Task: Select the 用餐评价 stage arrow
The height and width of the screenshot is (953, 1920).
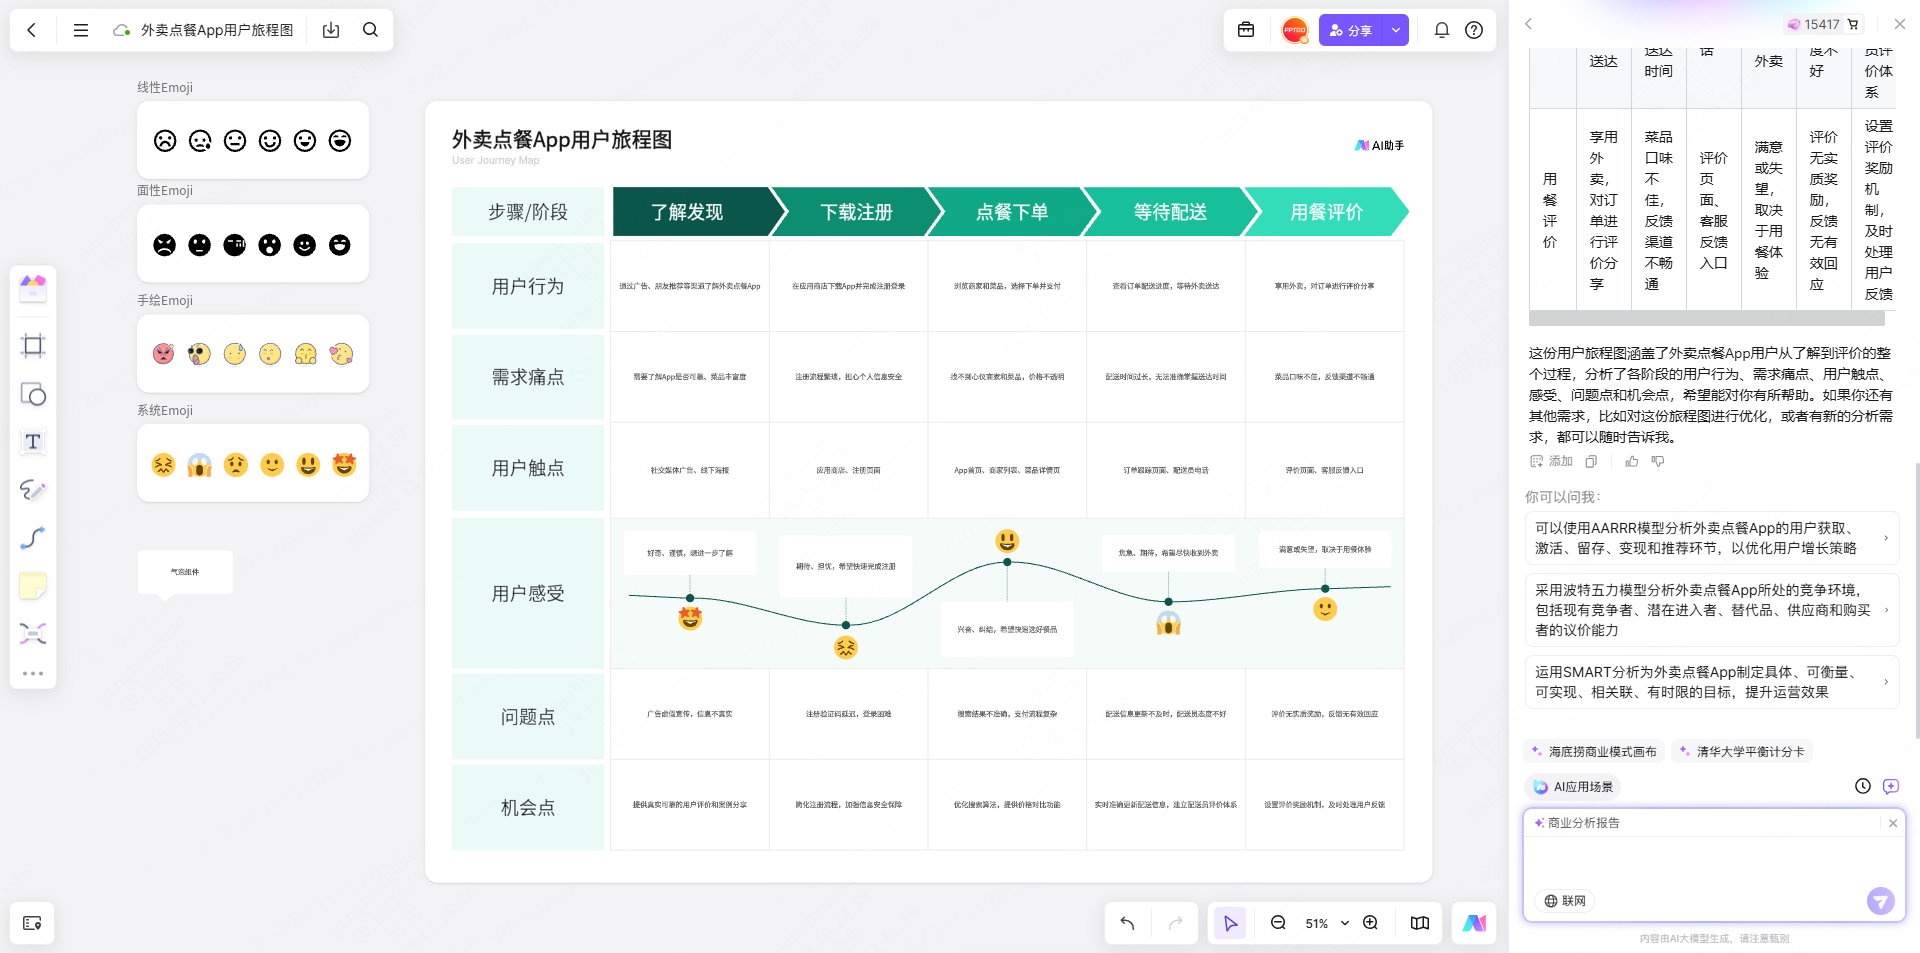Action: tap(1327, 212)
